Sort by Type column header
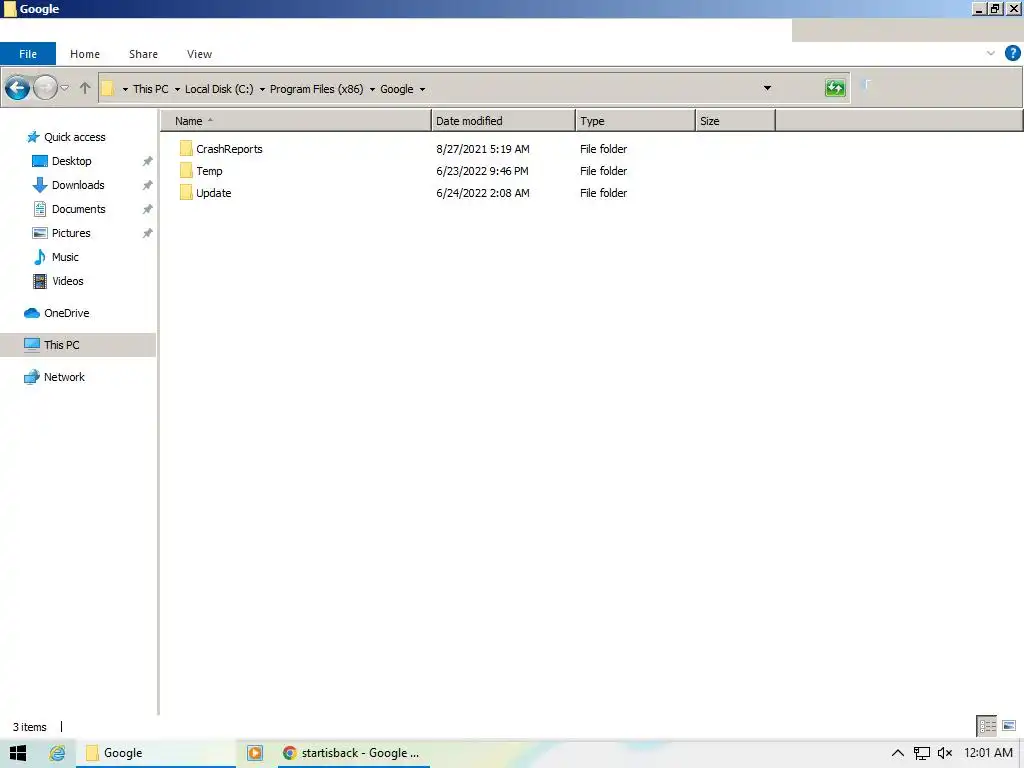Screen dimensions: 1024x768 pyautogui.click(x=635, y=121)
